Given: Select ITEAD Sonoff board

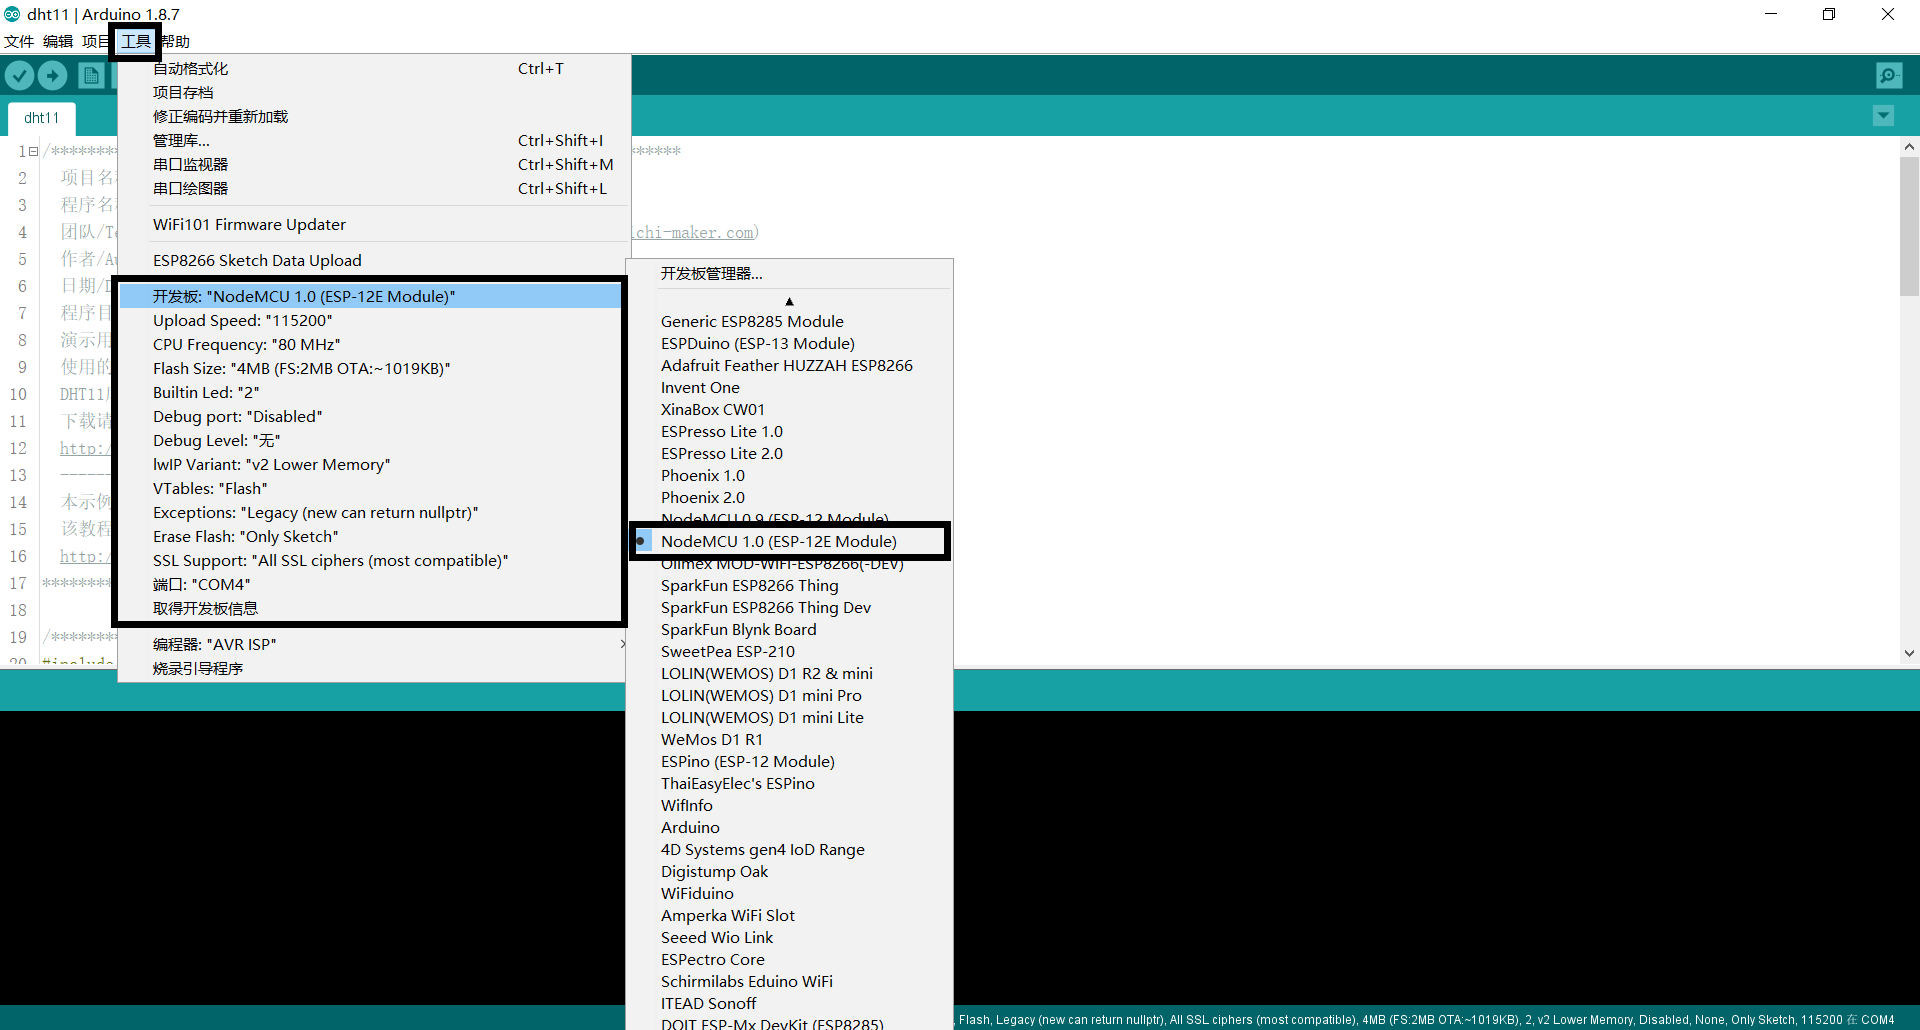Looking at the screenshot, I should point(790,1004).
